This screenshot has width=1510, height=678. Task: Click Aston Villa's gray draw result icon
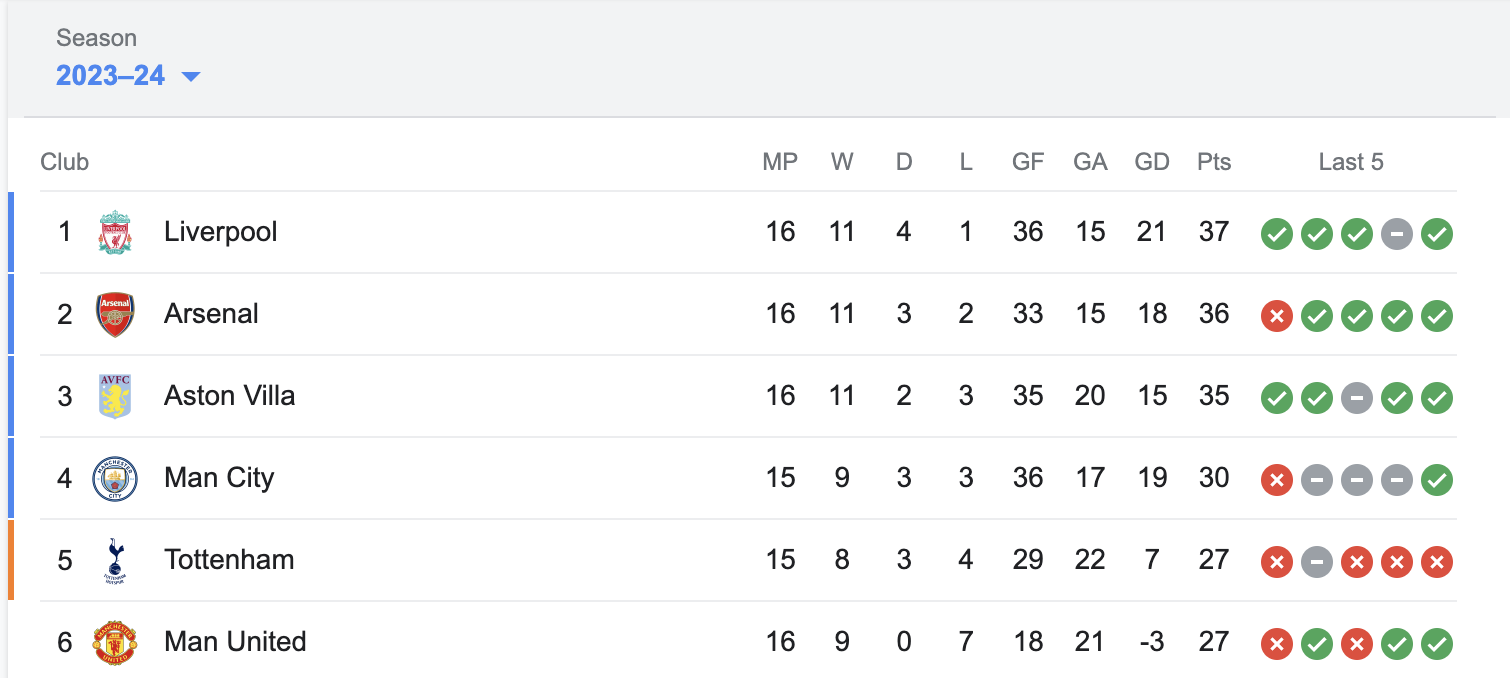click(1357, 399)
